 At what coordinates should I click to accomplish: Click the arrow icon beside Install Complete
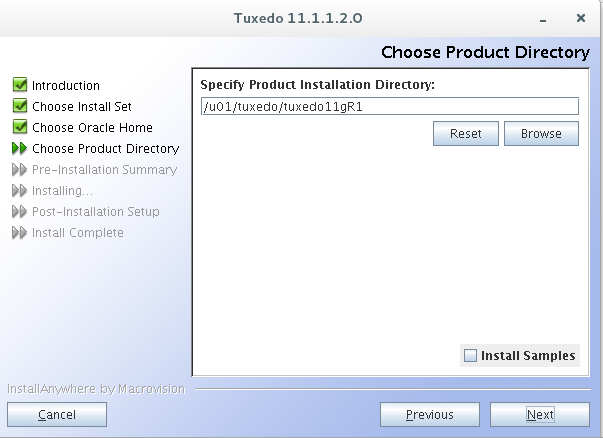pos(19,233)
